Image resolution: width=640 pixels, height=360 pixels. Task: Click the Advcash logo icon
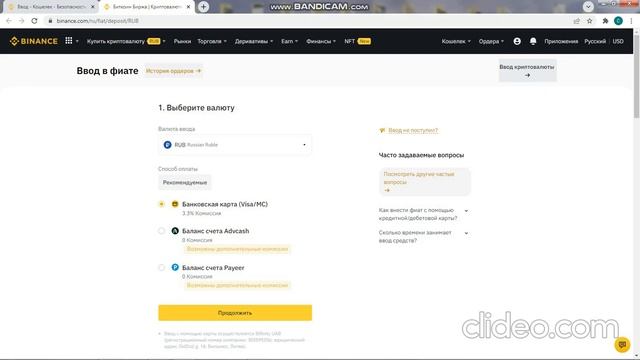click(175, 231)
